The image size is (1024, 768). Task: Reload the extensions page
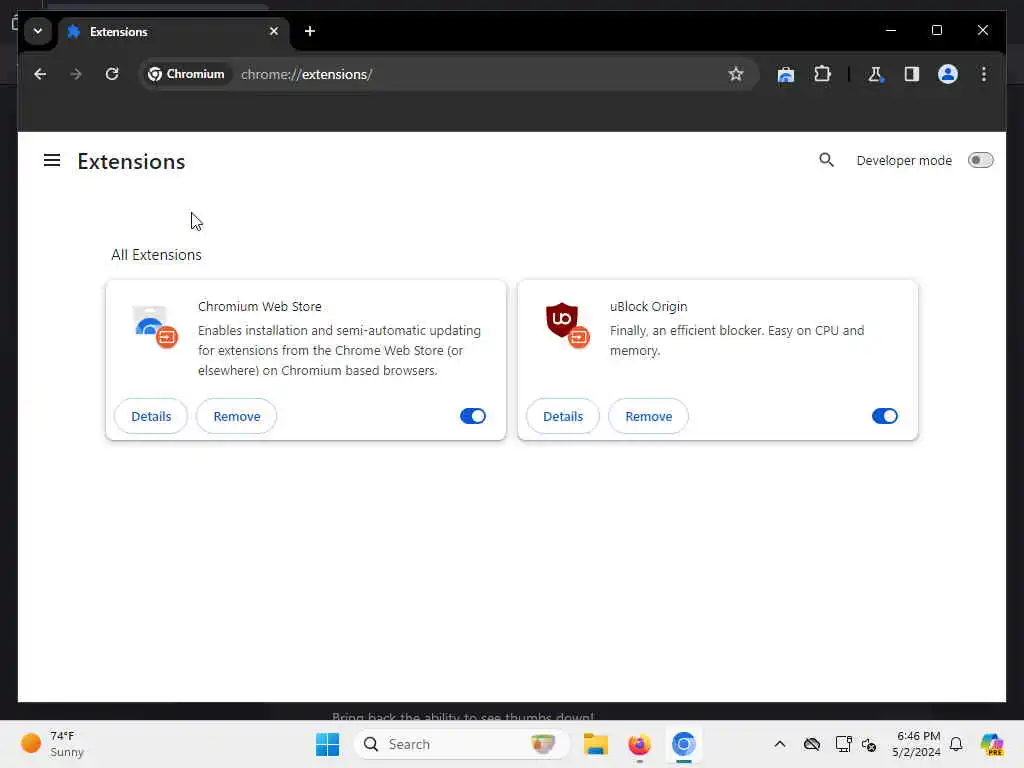[112, 74]
